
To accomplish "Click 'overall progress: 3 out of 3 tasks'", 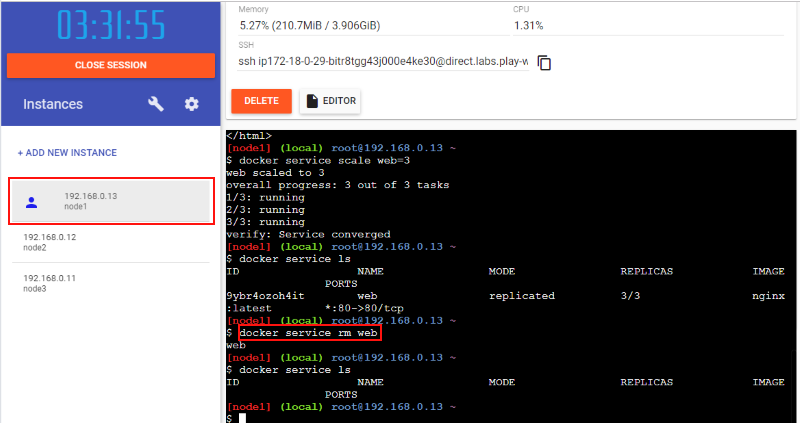I will 338,185.
